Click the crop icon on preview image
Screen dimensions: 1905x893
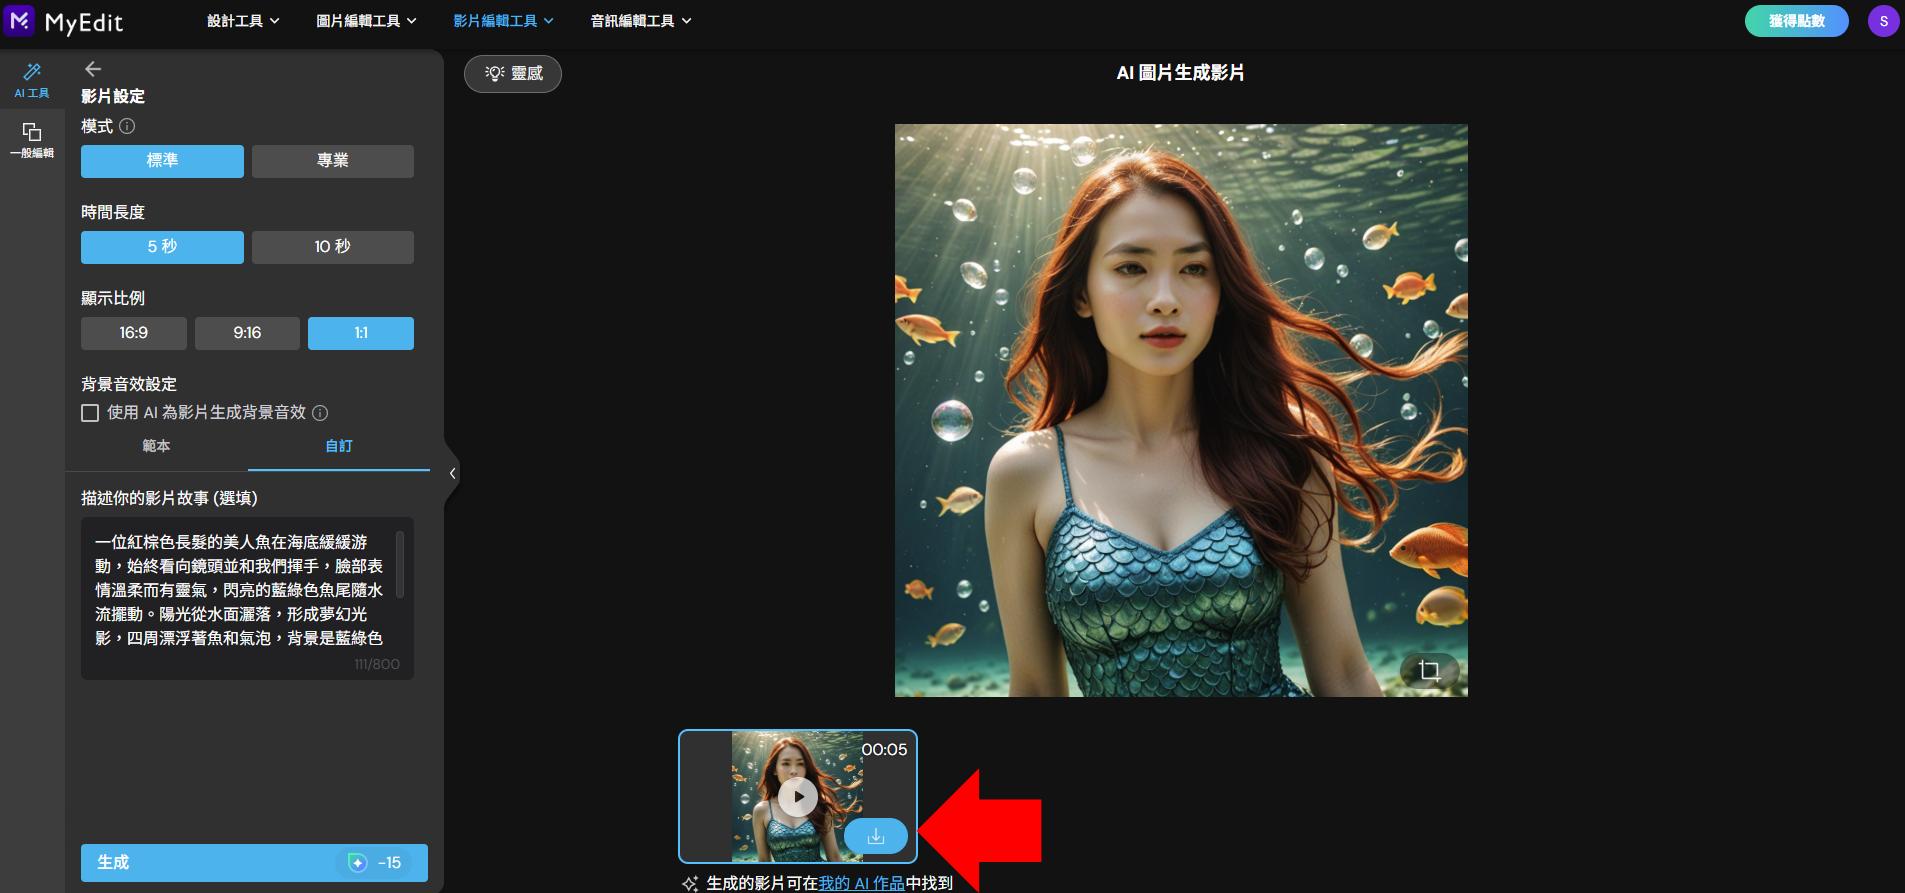tap(1429, 670)
